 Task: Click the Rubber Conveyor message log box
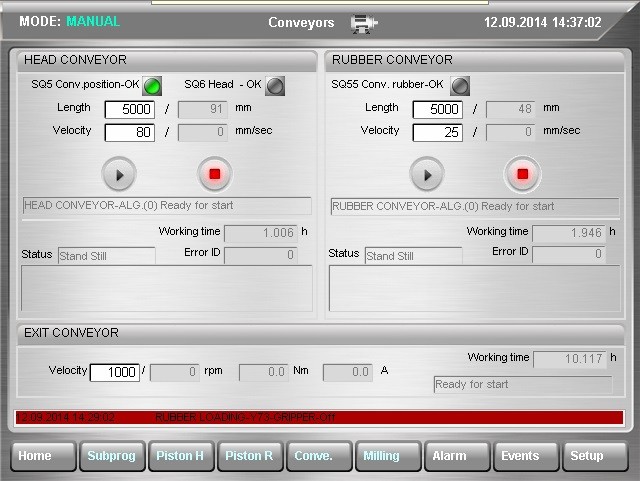coord(475,289)
